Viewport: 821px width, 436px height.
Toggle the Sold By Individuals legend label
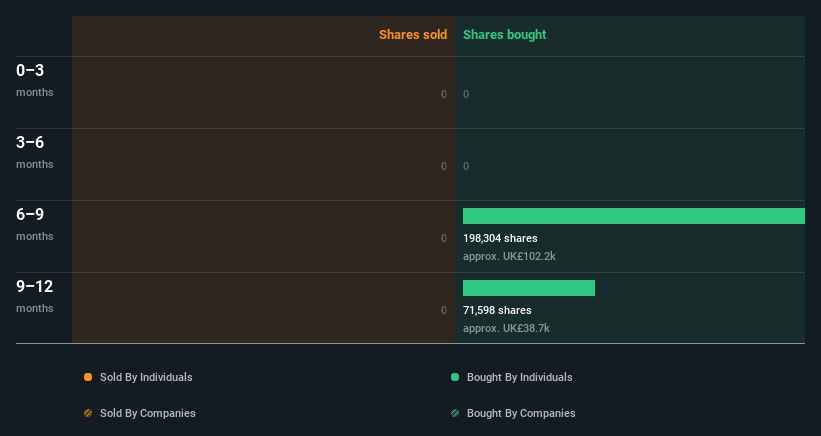146,377
